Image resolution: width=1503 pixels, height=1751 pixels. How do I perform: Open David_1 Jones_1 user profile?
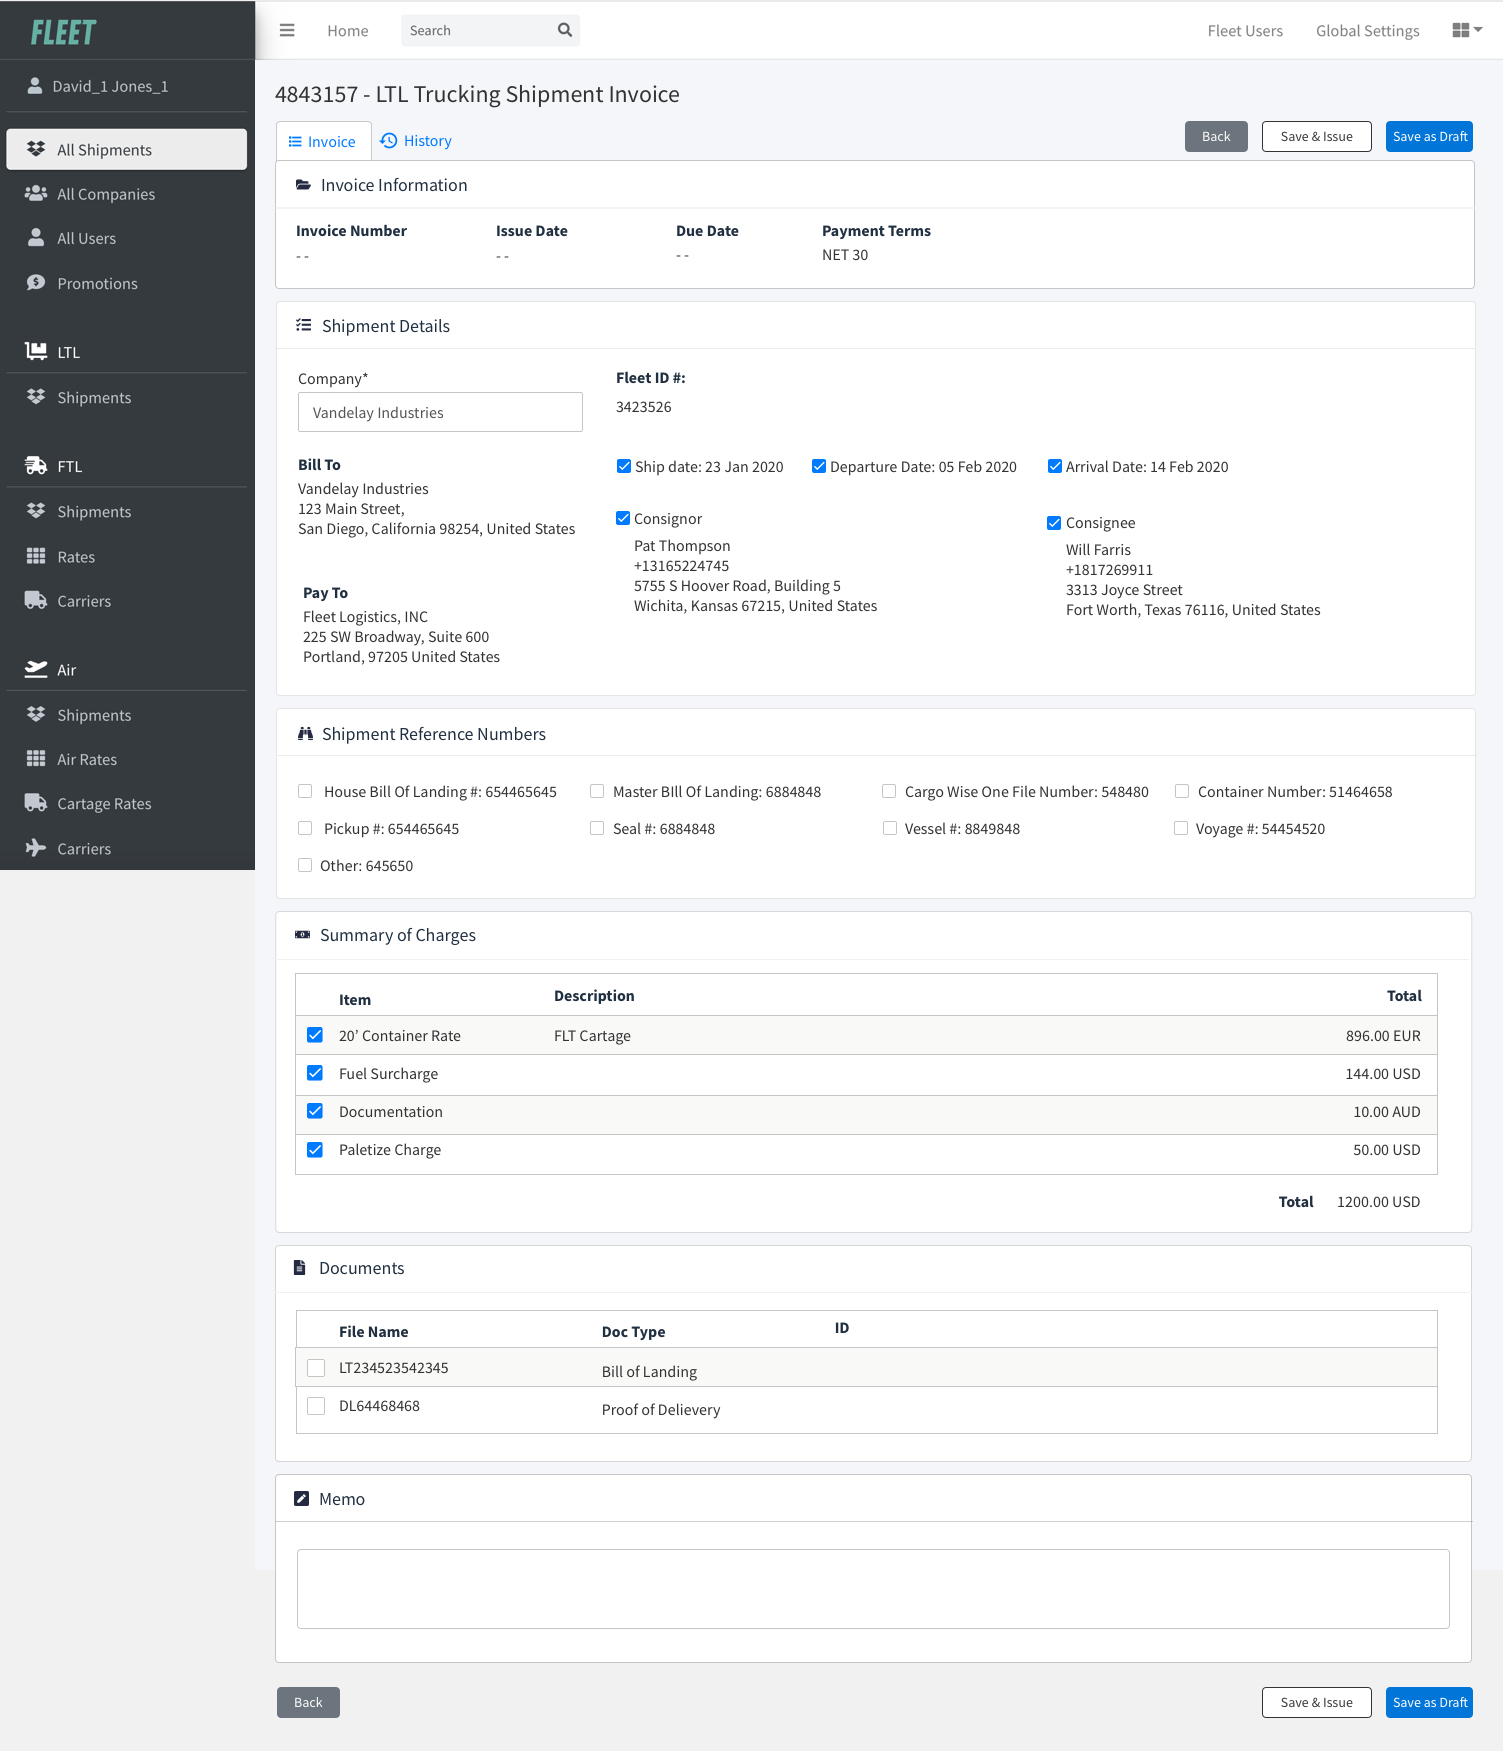(110, 86)
